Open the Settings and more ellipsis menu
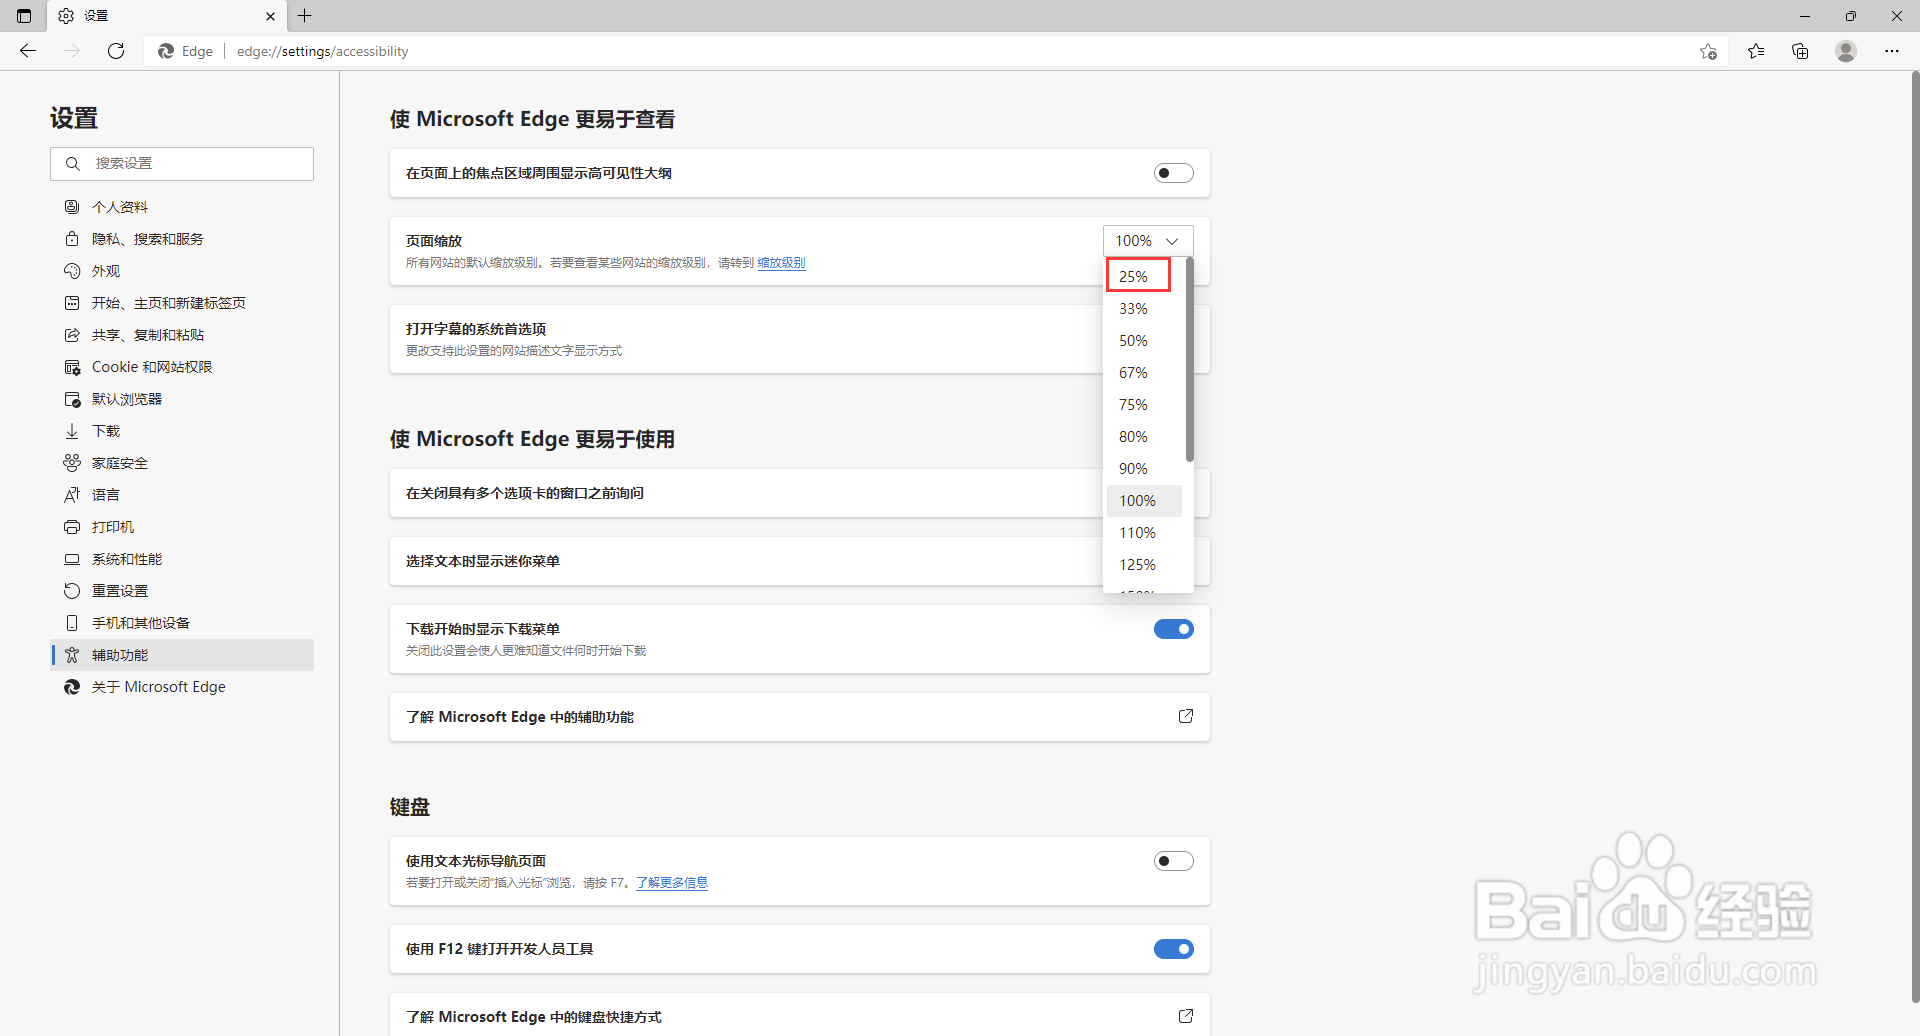The height and width of the screenshot is (1036, 1920). (1892, 51)
